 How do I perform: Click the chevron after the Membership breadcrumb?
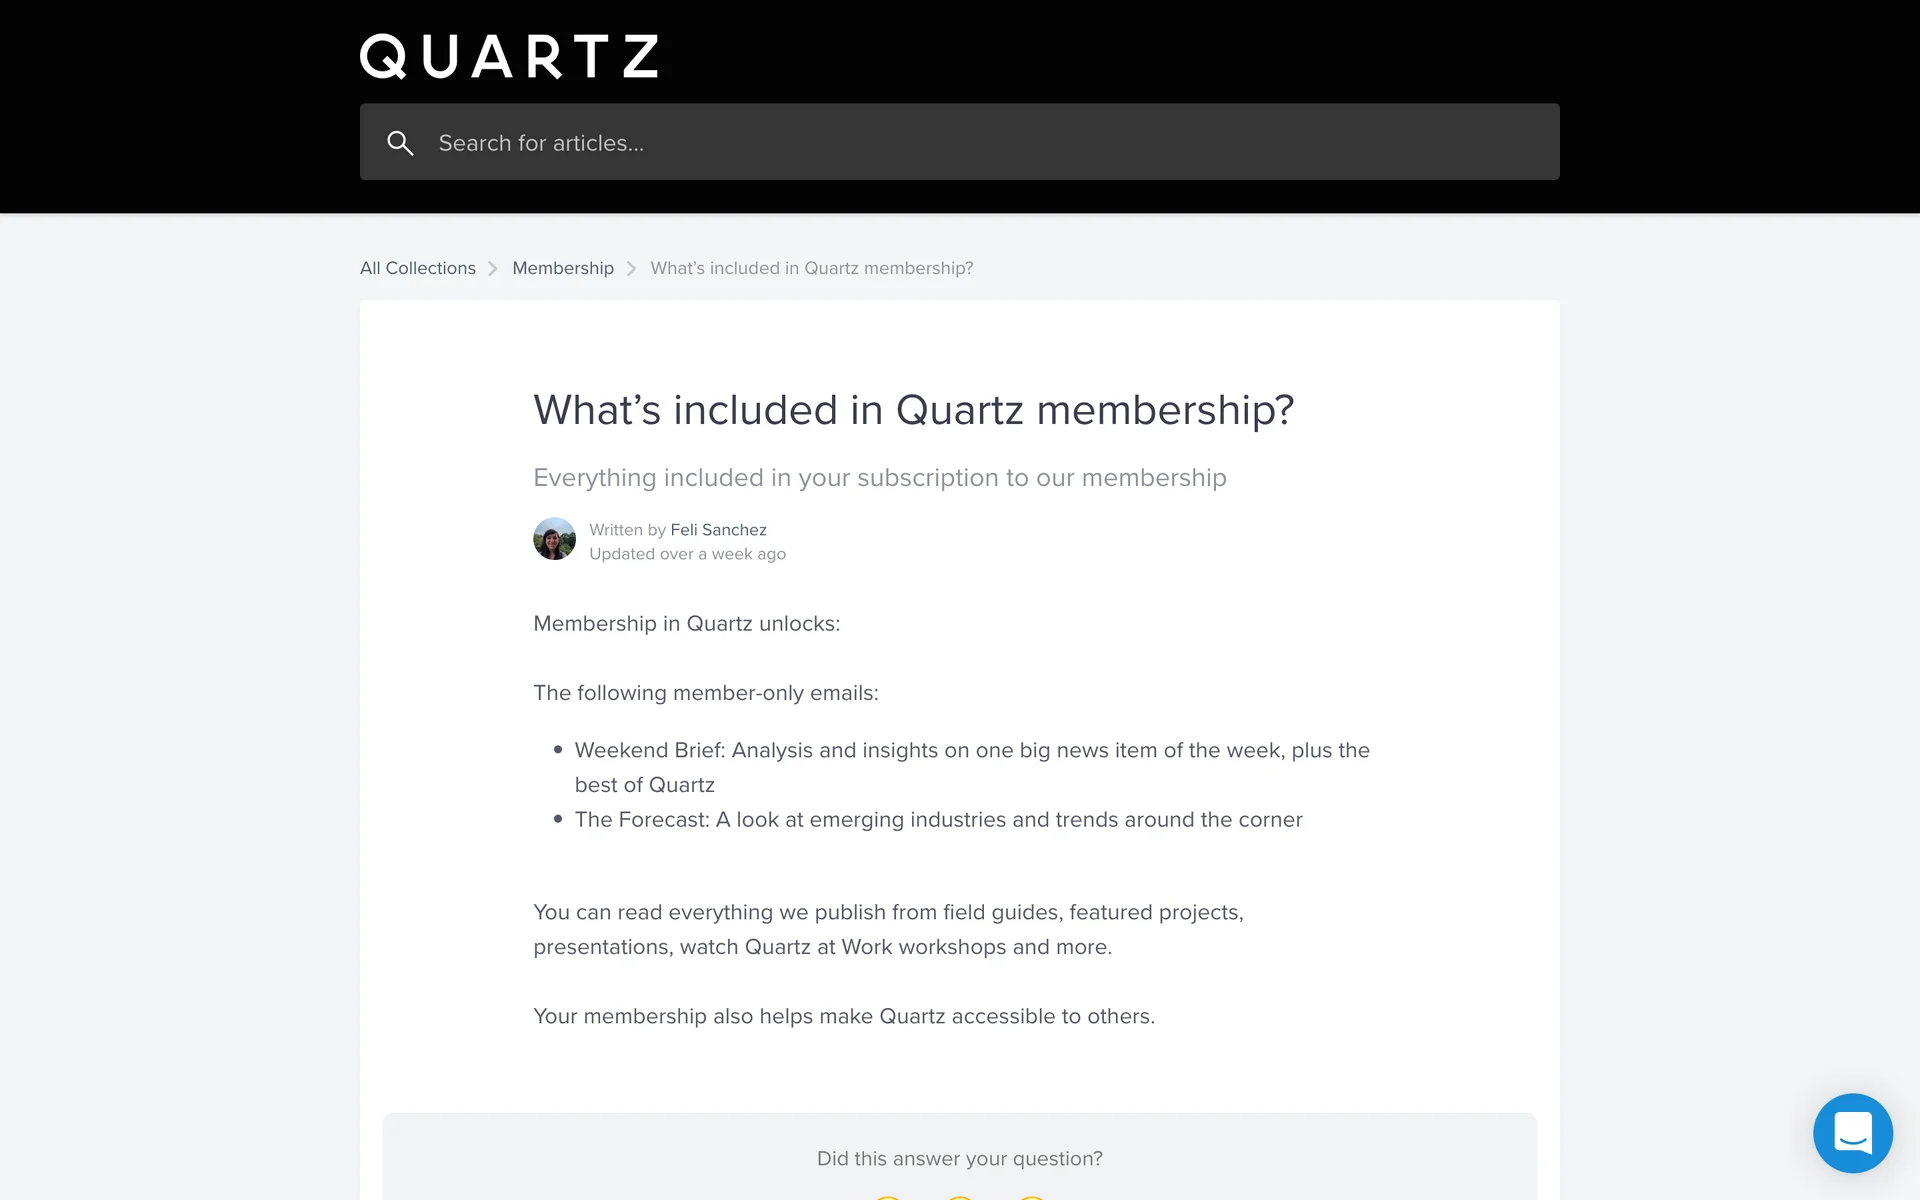(631, 269)
